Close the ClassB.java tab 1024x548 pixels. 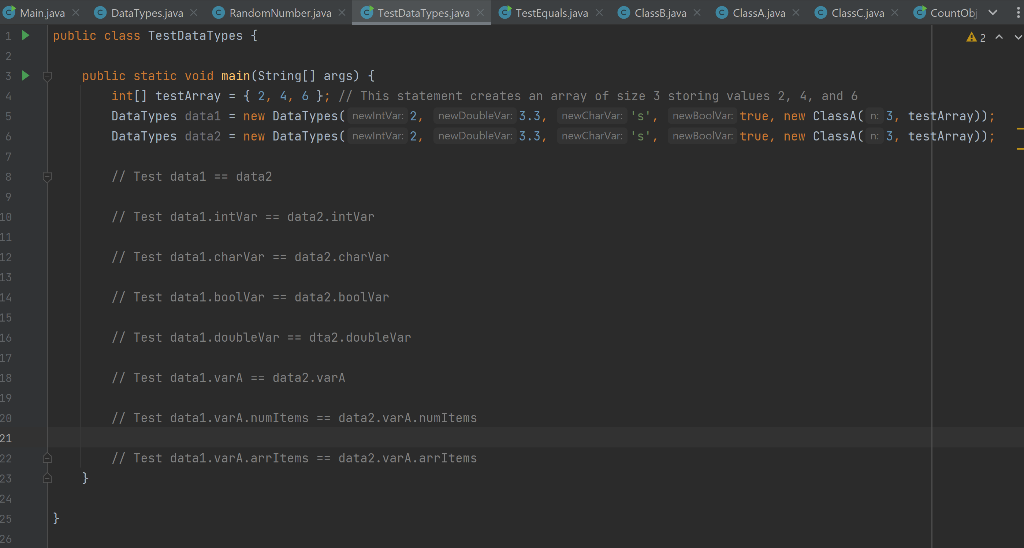[x=697, y=12]
